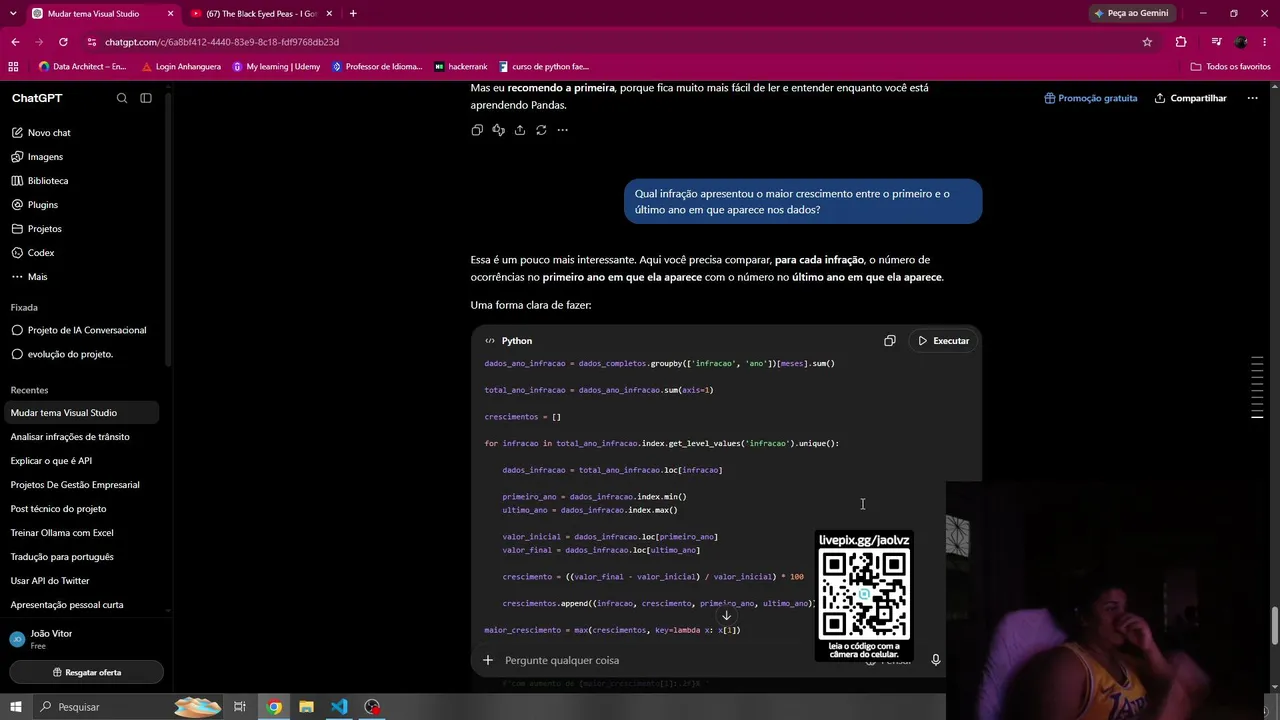View site information for chatgpt.com
1280x720 pixels.
click(91, 42)
